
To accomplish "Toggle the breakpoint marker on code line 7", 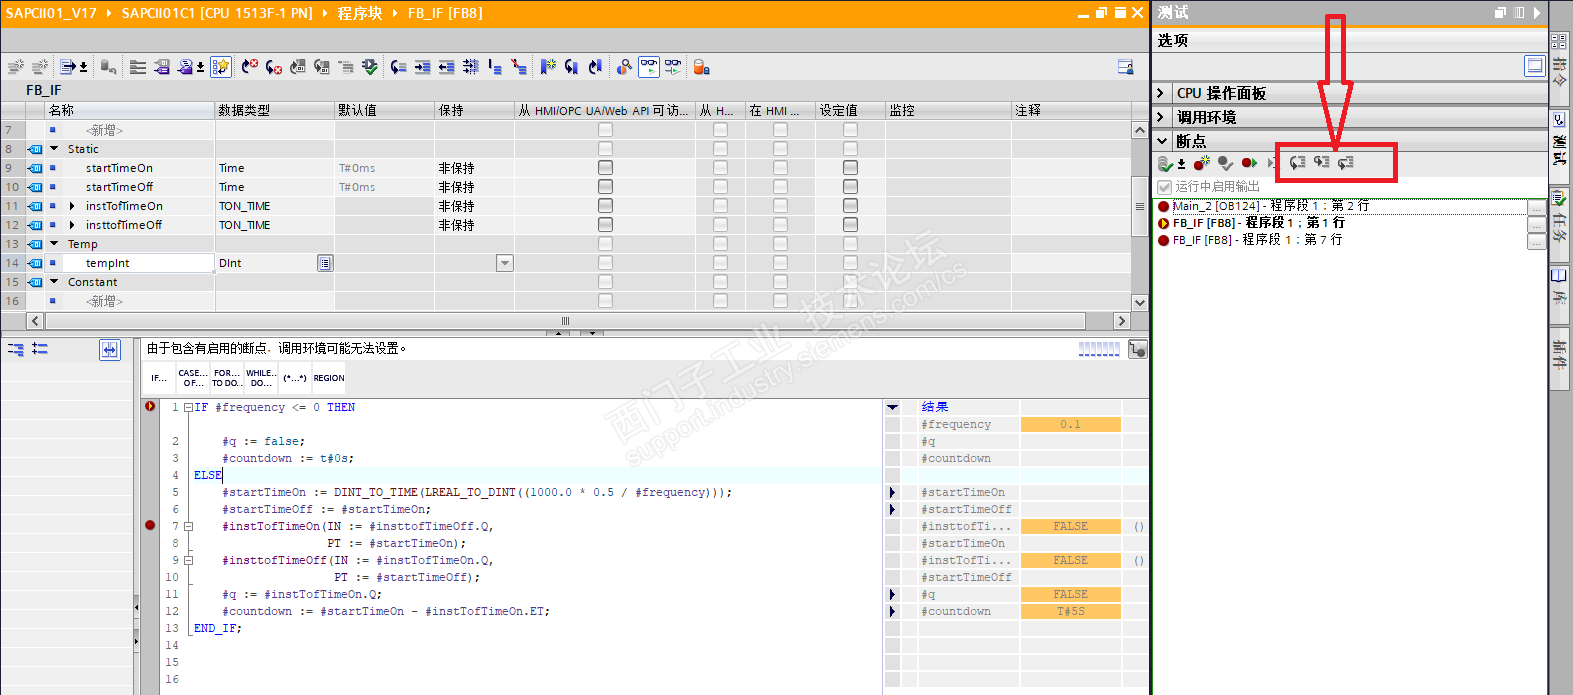I will point(150,525).
